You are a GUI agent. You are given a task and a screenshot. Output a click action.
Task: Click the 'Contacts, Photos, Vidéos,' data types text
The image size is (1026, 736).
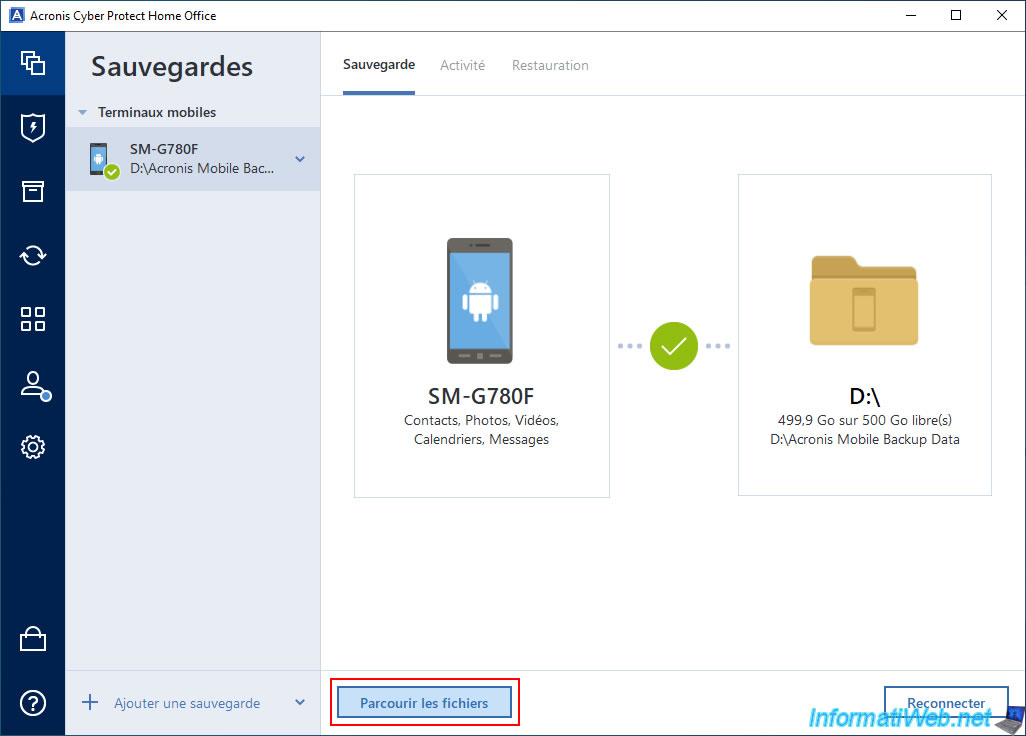481,420
